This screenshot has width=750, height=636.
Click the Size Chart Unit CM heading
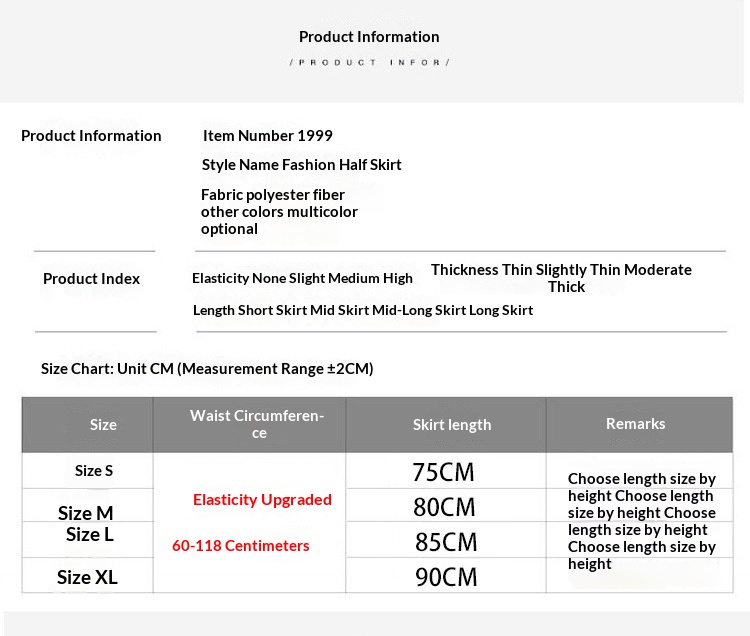click(x=207, y=369)
